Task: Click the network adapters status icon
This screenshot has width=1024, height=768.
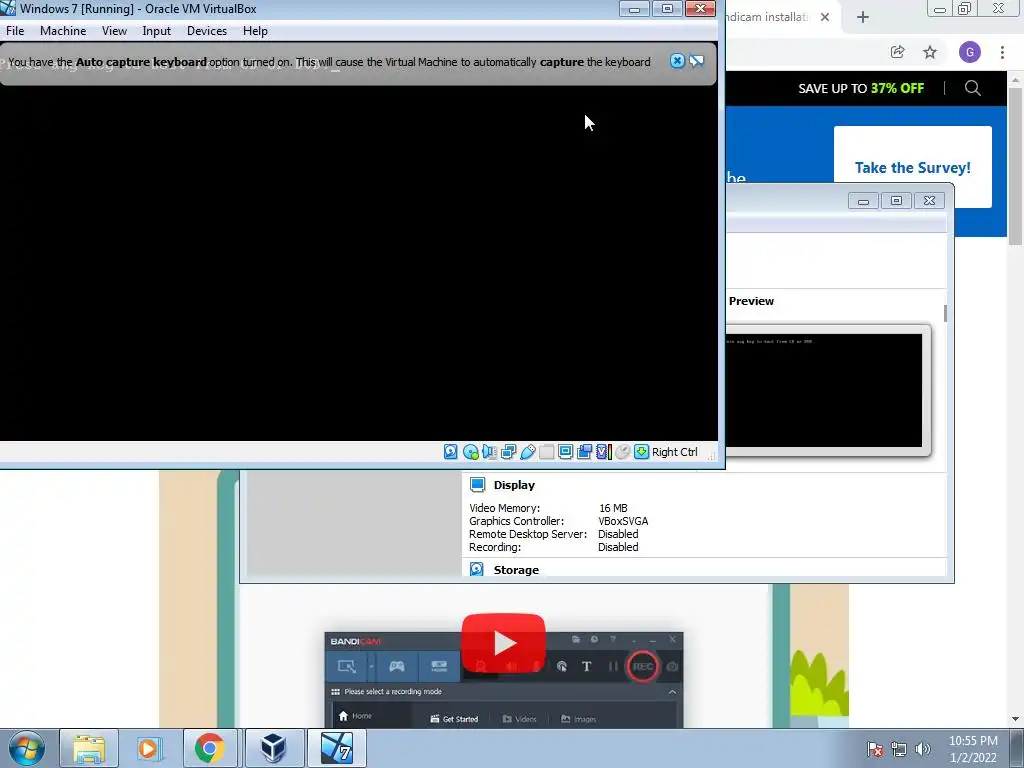Action: [508, 452]
